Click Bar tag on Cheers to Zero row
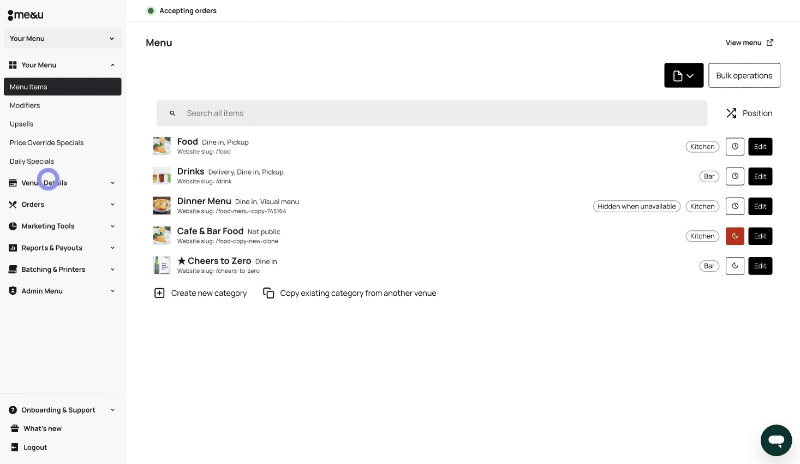The image size is (800, 464). tap(709, 266)
